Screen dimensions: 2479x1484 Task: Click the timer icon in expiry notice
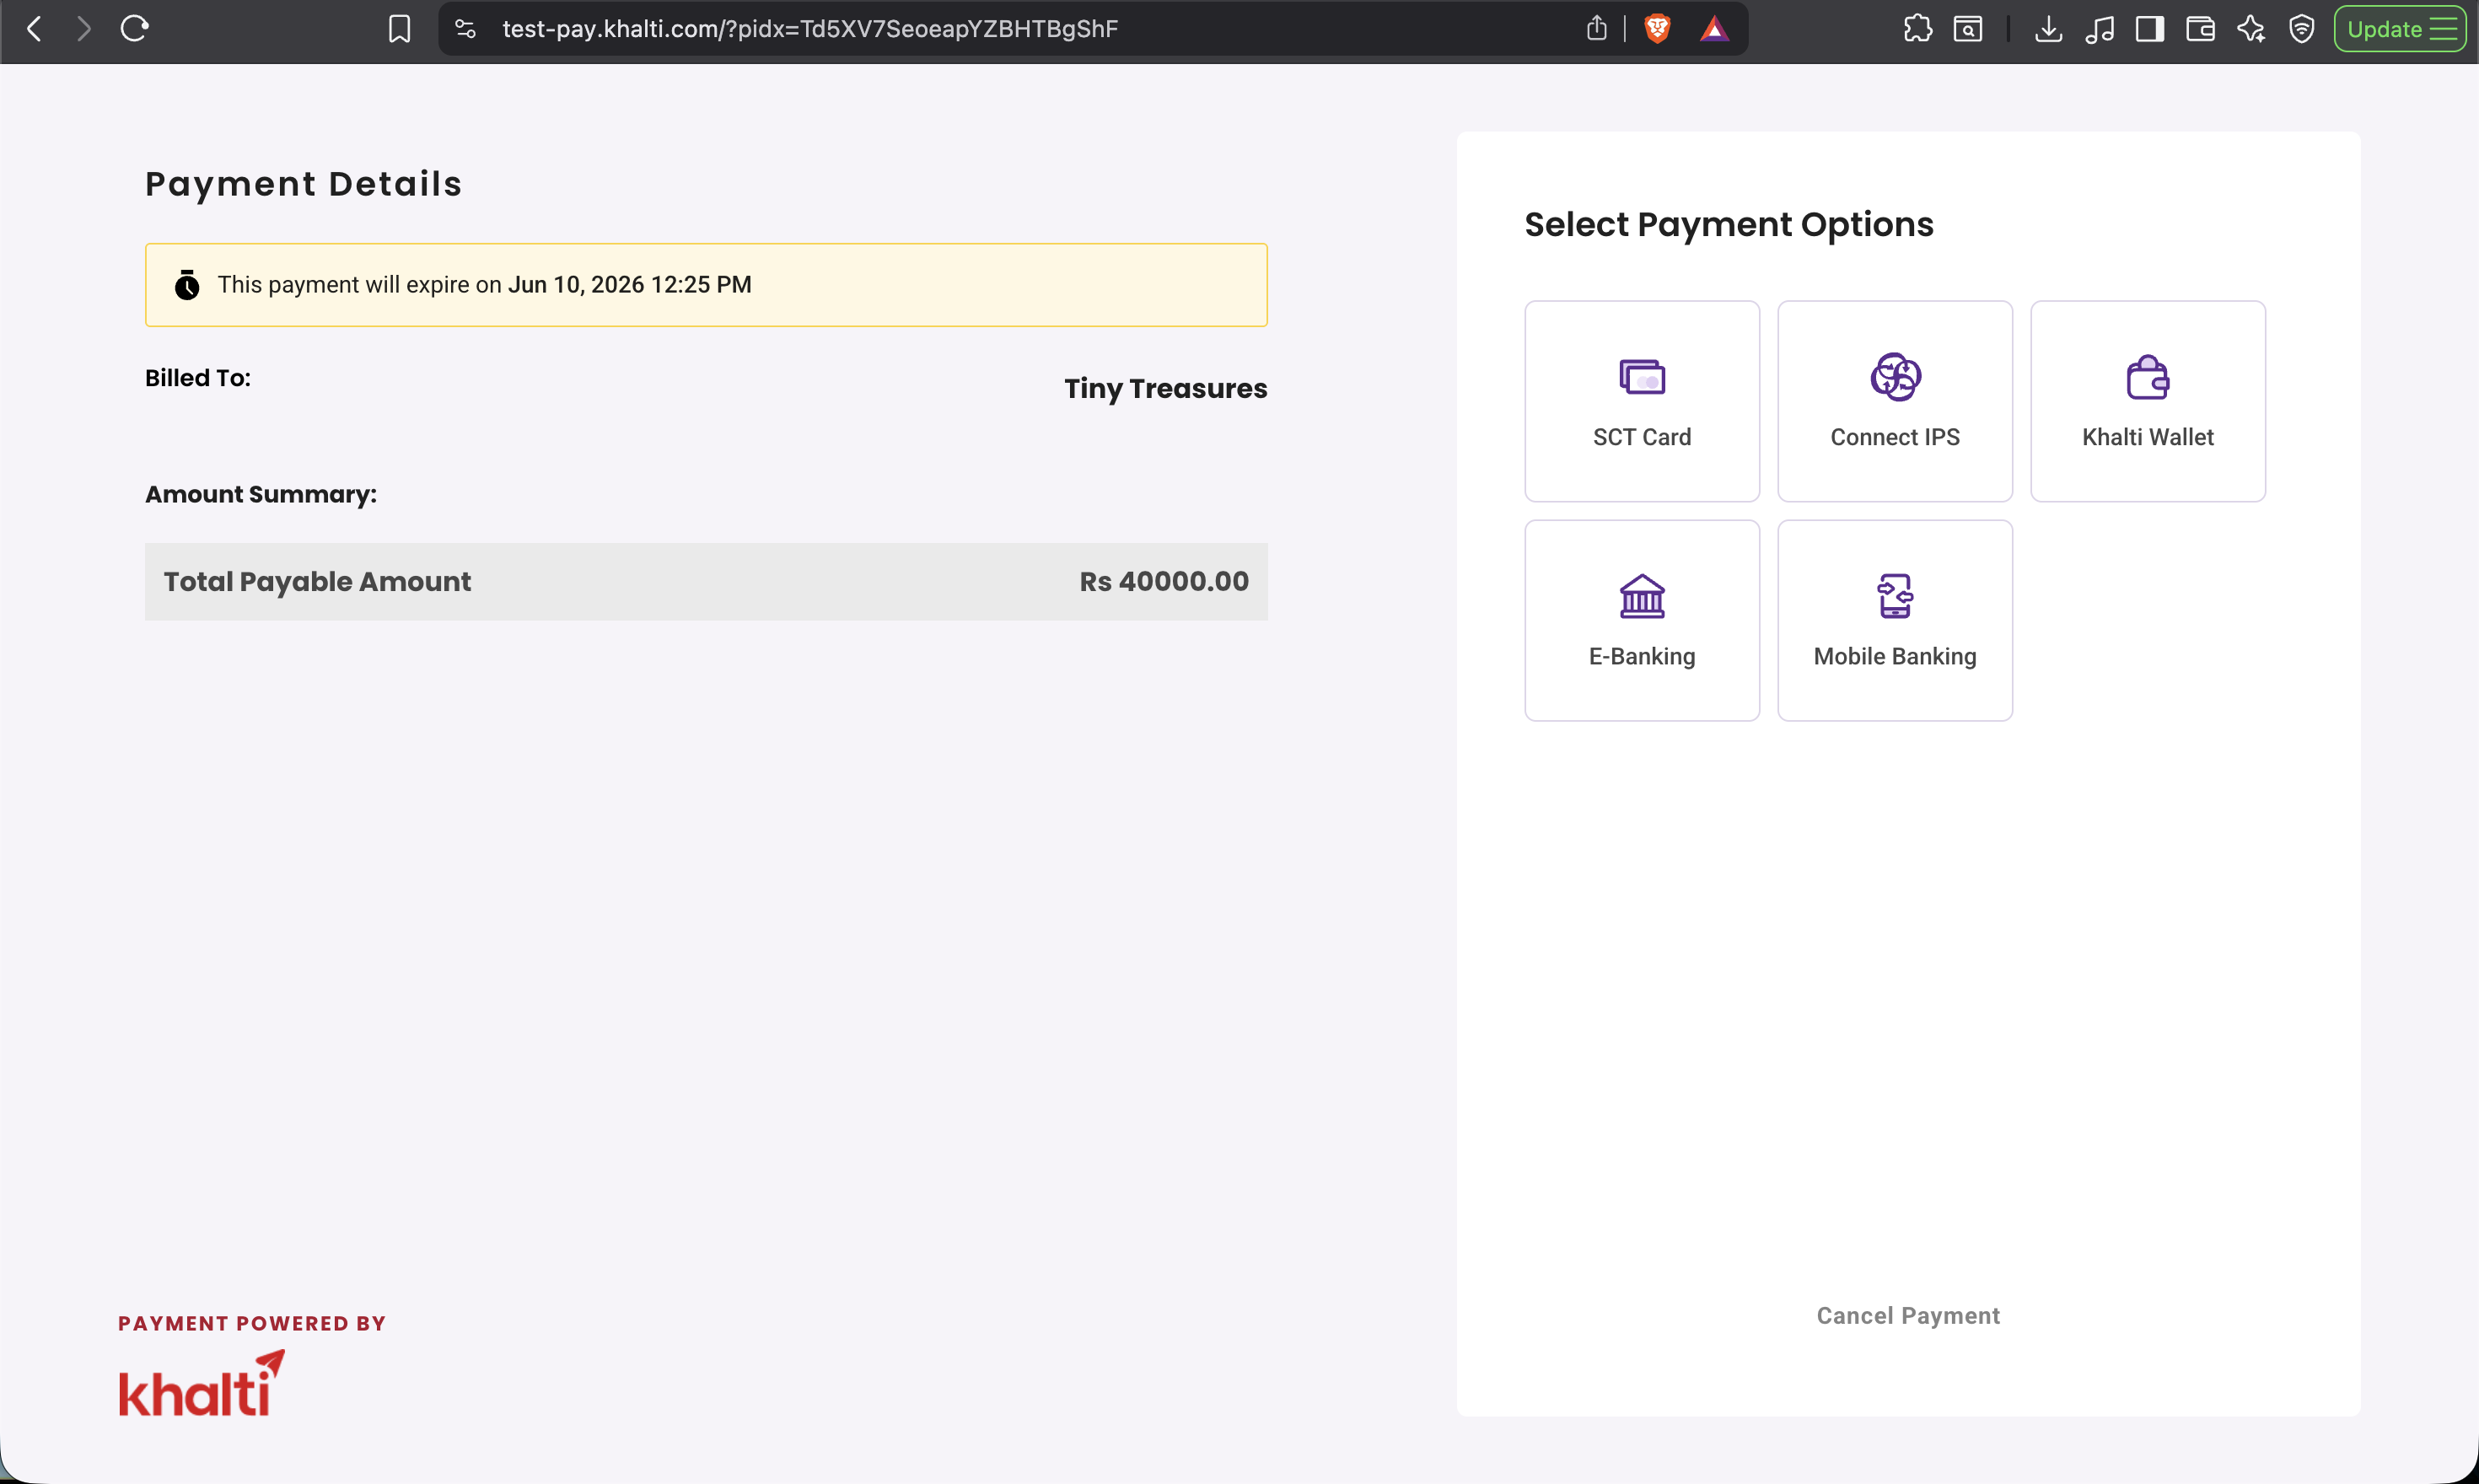(187, 285)
